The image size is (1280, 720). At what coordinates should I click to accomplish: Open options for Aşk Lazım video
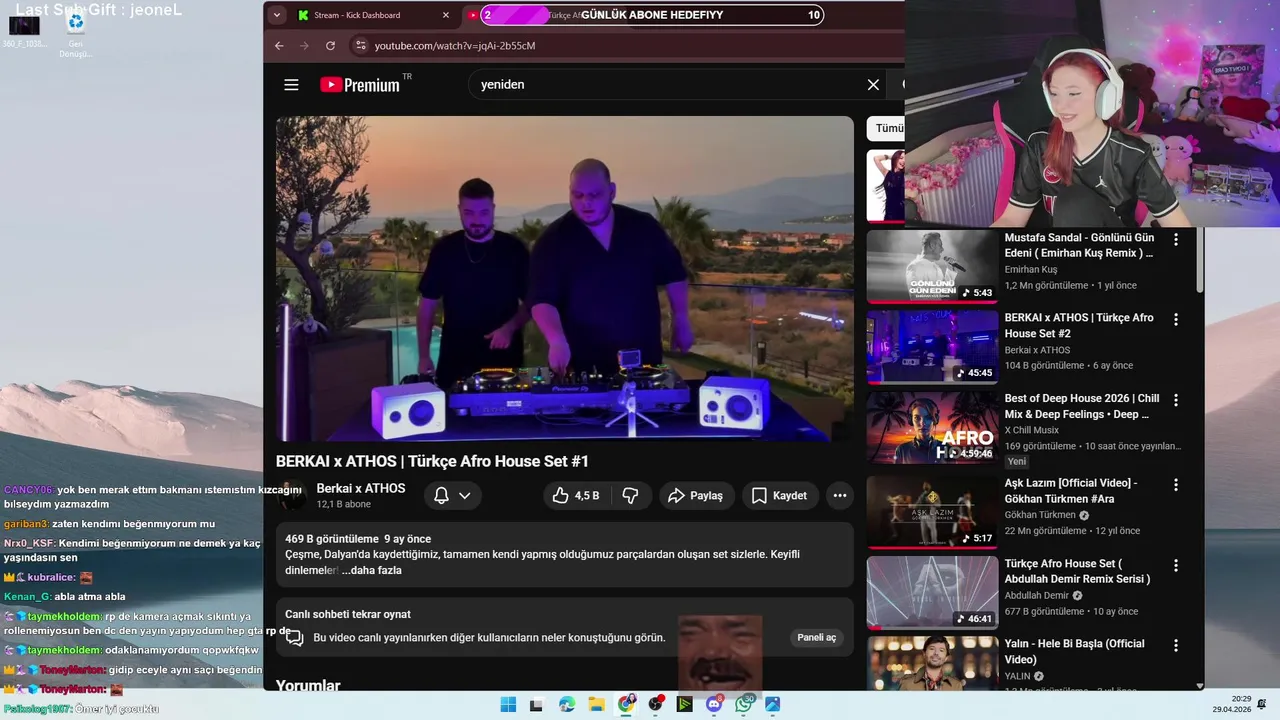[x=1176, y=485]
